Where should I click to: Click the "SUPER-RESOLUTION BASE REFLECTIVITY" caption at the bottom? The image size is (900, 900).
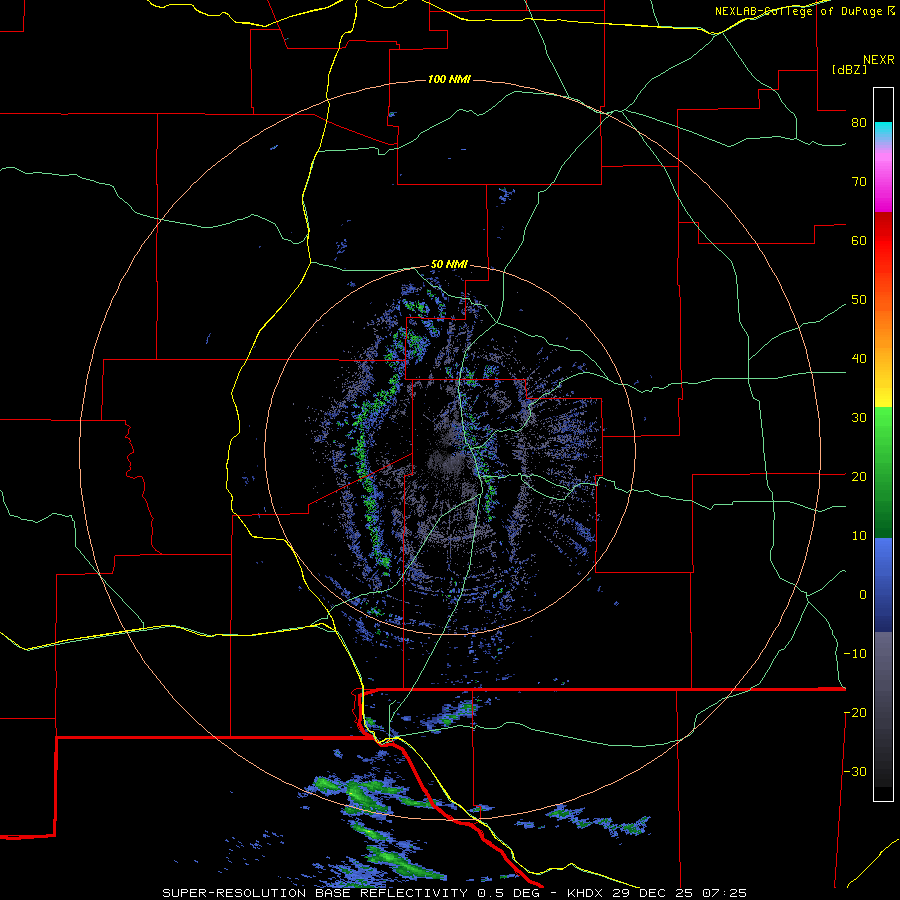pos(315,893)
